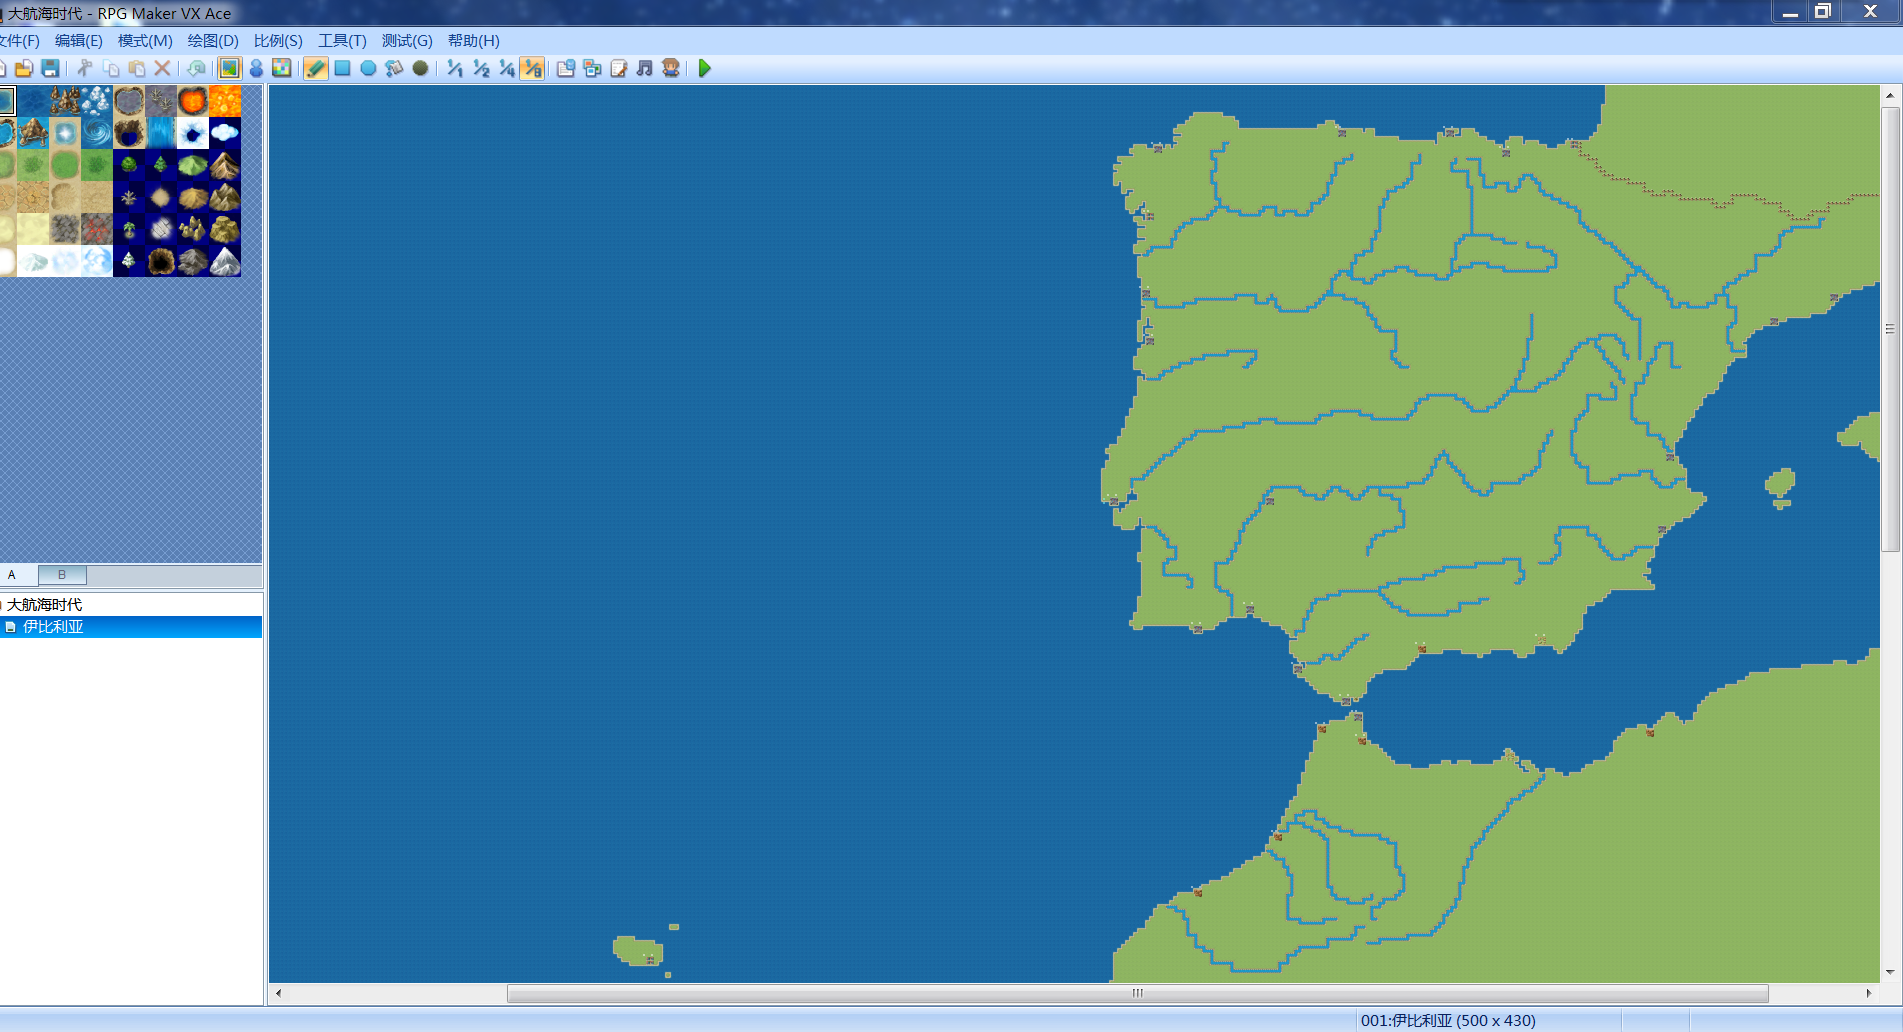Save the project with floppy icon
Viewport: 1903px width, 1032px height.
click(x=50, y=68)
